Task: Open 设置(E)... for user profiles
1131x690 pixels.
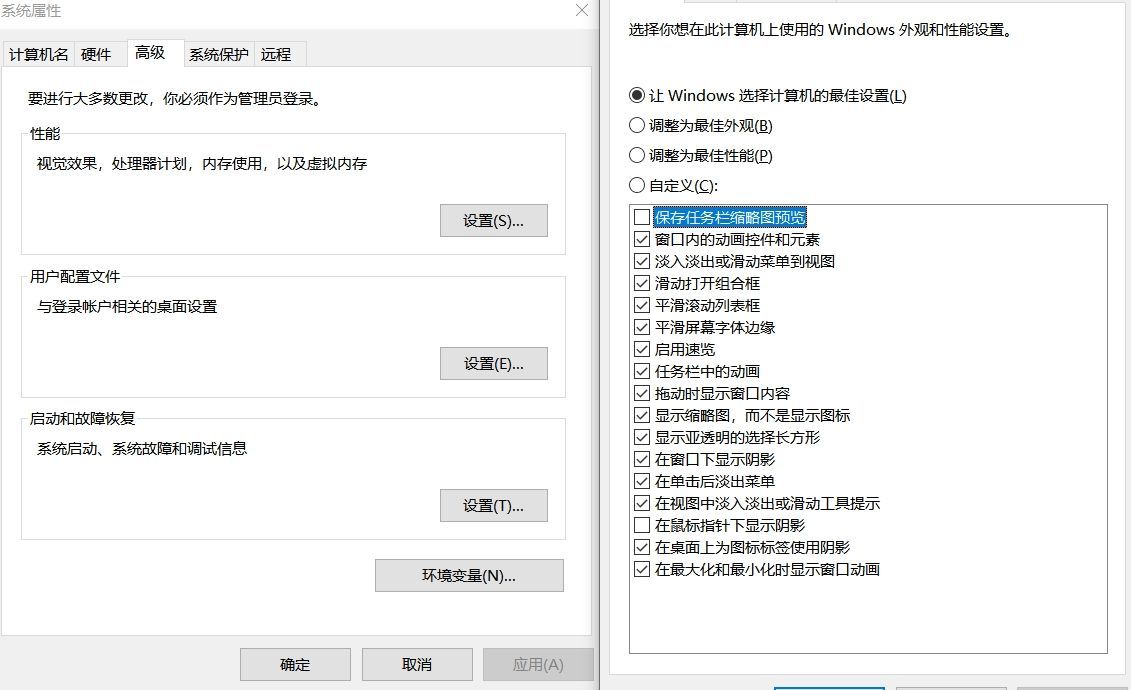Action: coord(493,363)
